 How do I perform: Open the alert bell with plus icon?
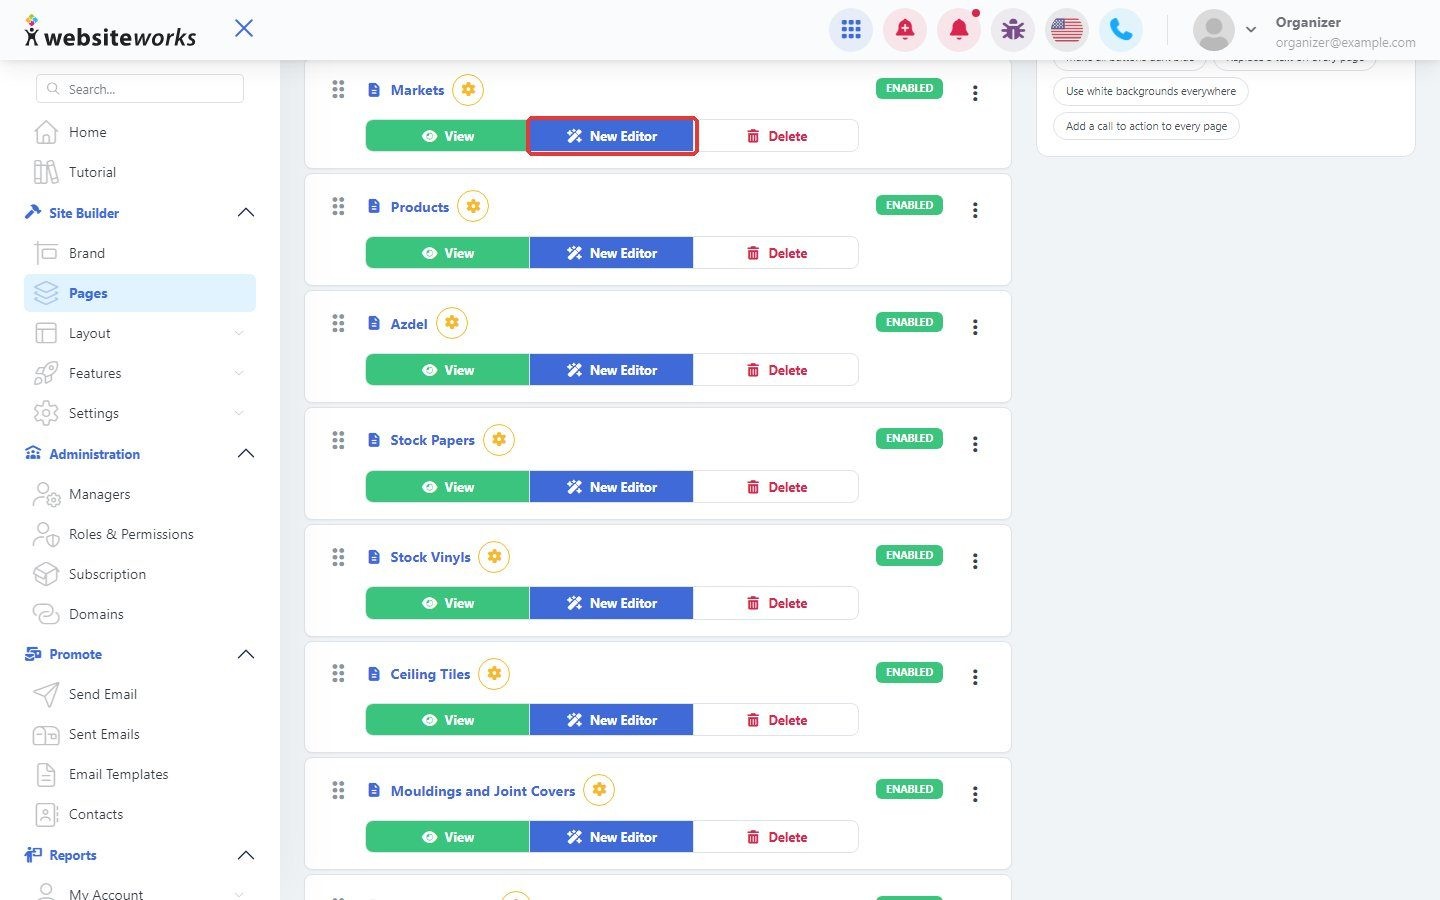click(905, 30)
